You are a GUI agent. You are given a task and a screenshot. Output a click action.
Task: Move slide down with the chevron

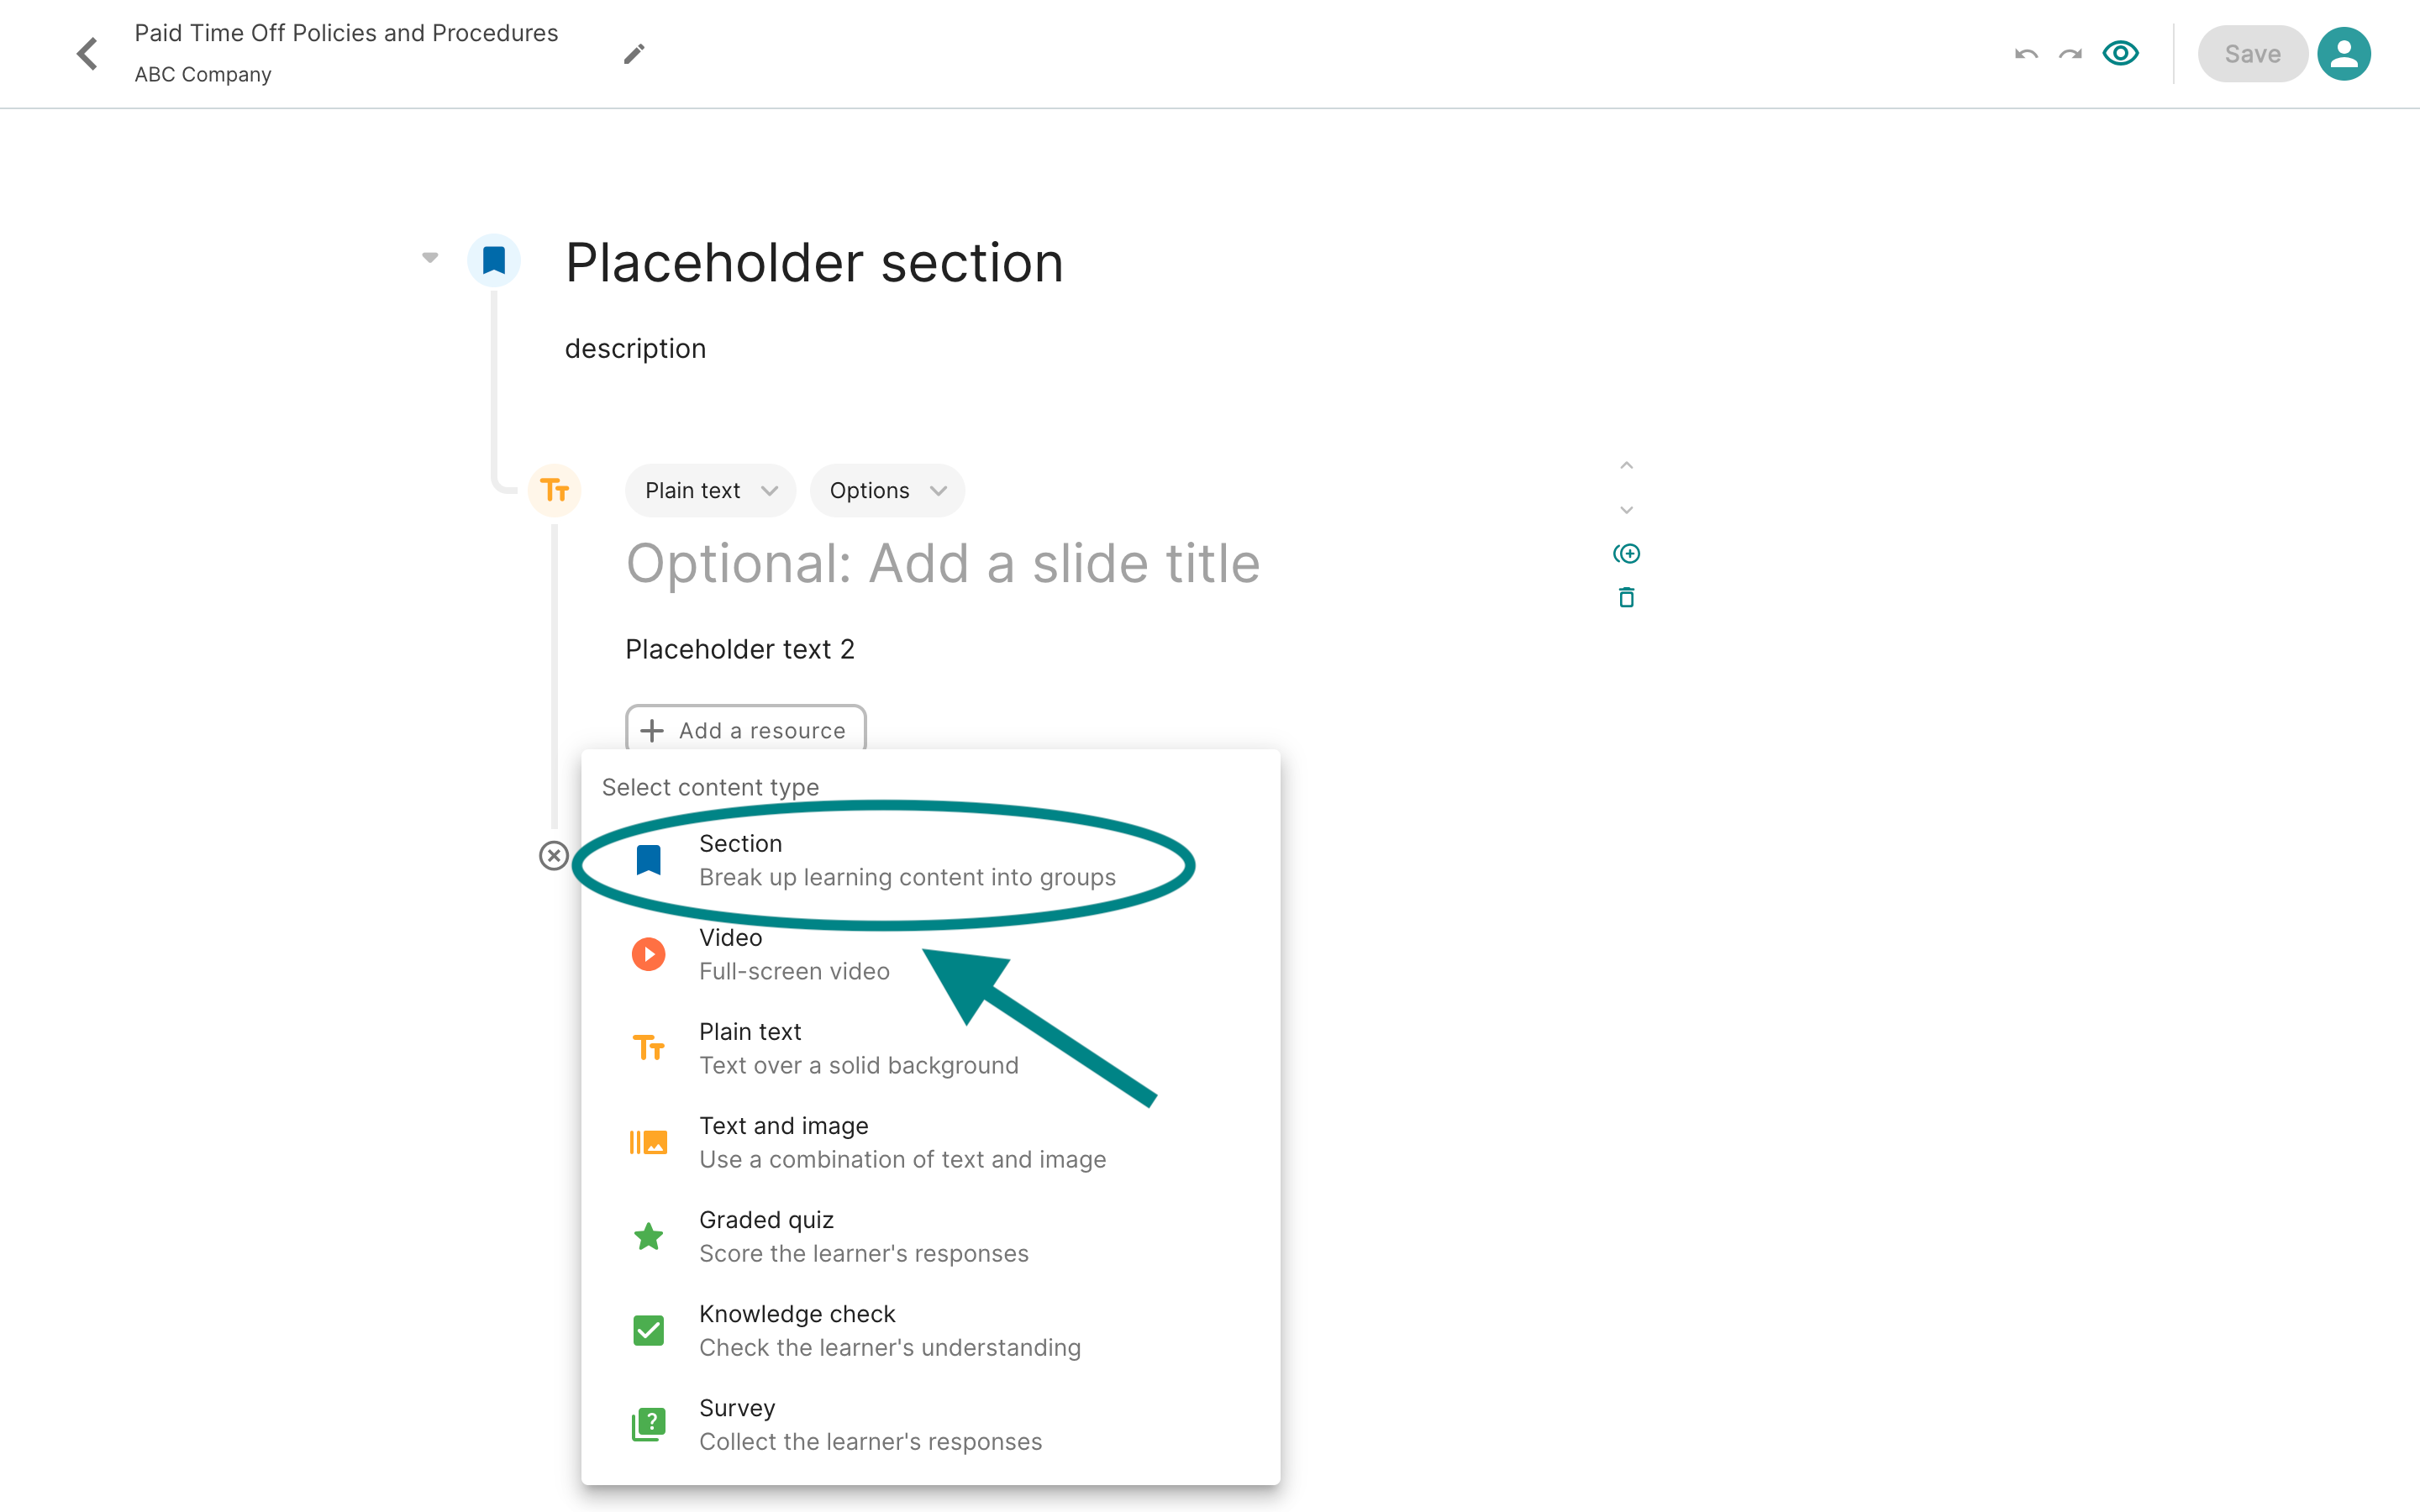pos(1626,510)
